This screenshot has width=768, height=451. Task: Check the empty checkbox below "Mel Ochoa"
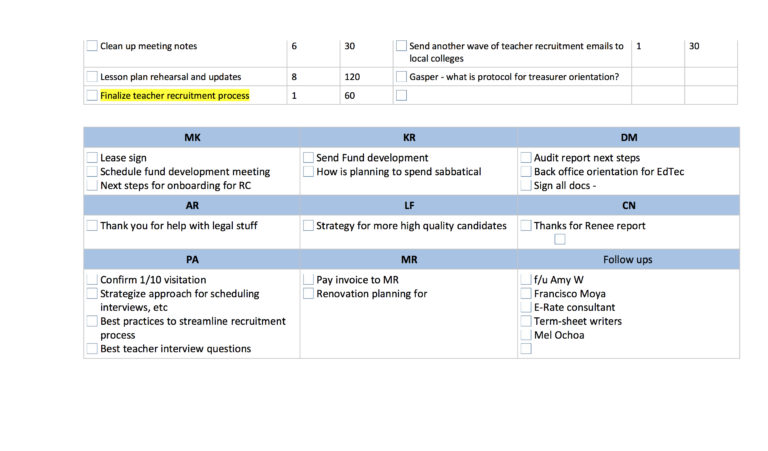(526, 349)
